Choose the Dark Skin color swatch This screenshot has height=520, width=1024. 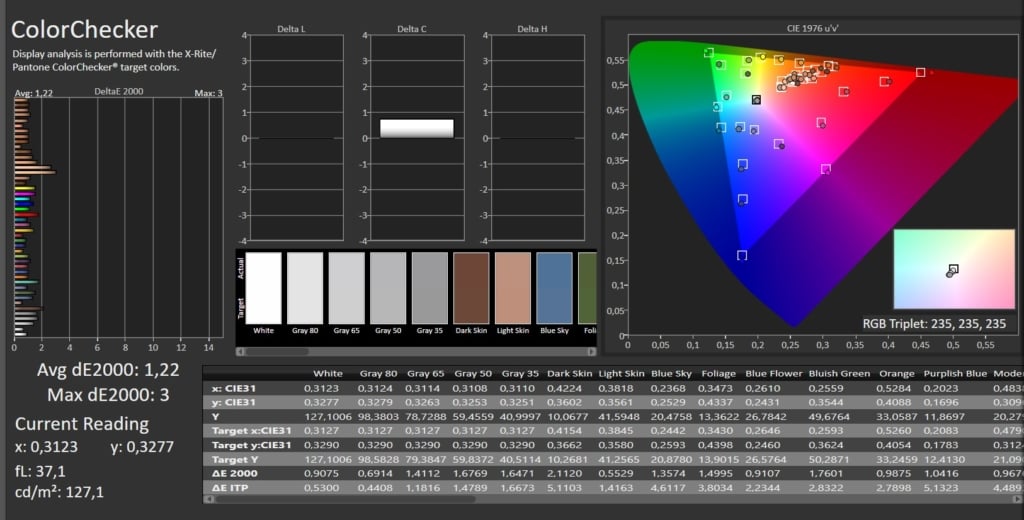click(x=471, y=288)
